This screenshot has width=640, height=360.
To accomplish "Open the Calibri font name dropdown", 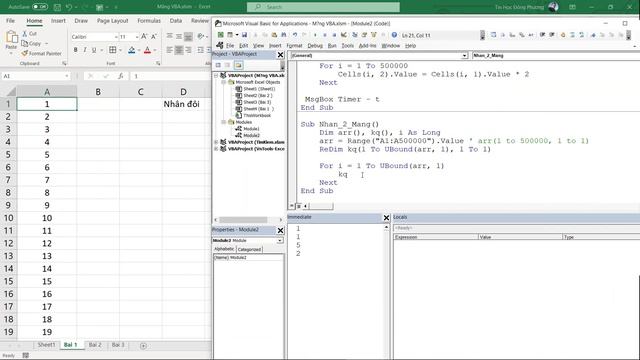I will click(x=116, y=37).
